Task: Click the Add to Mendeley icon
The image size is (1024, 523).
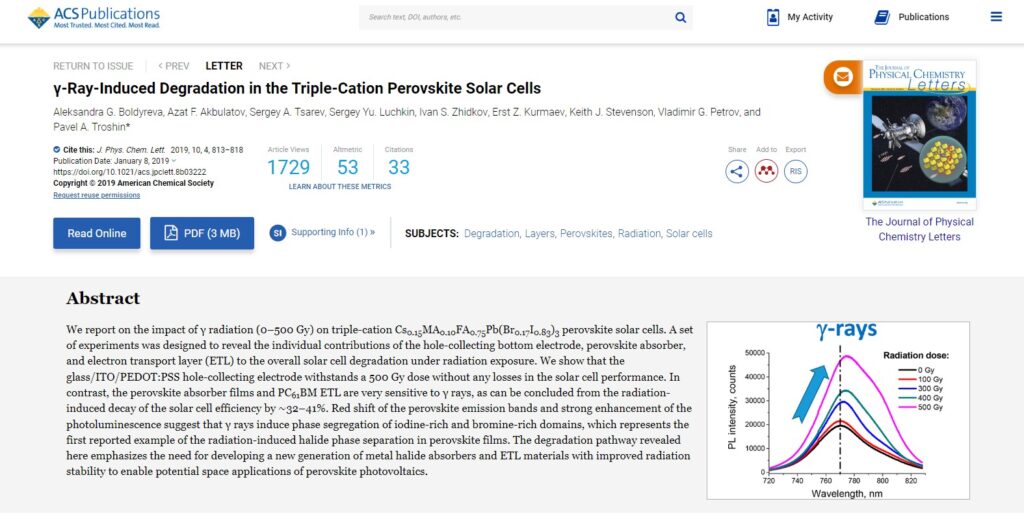Action: point(766,172)
